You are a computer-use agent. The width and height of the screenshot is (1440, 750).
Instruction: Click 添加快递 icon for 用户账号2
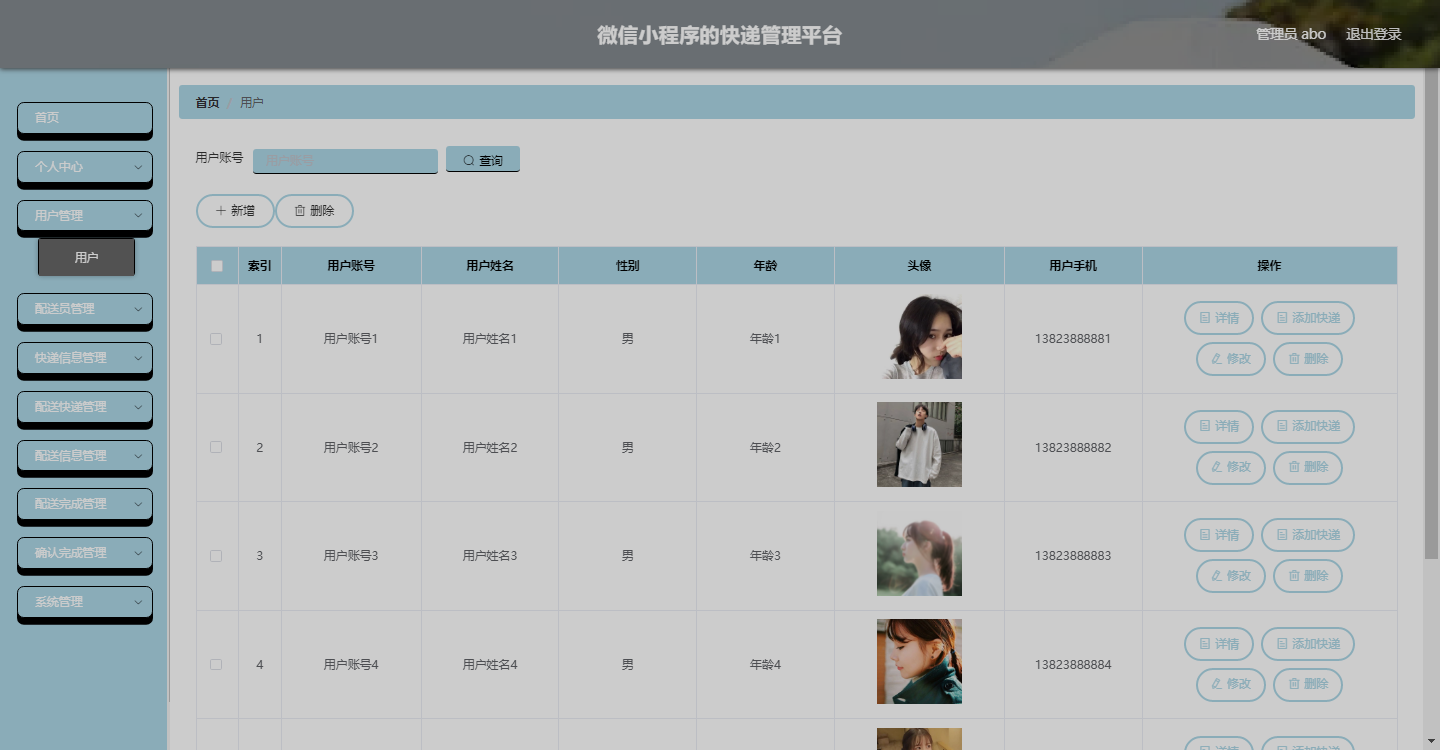[1282, 426]
